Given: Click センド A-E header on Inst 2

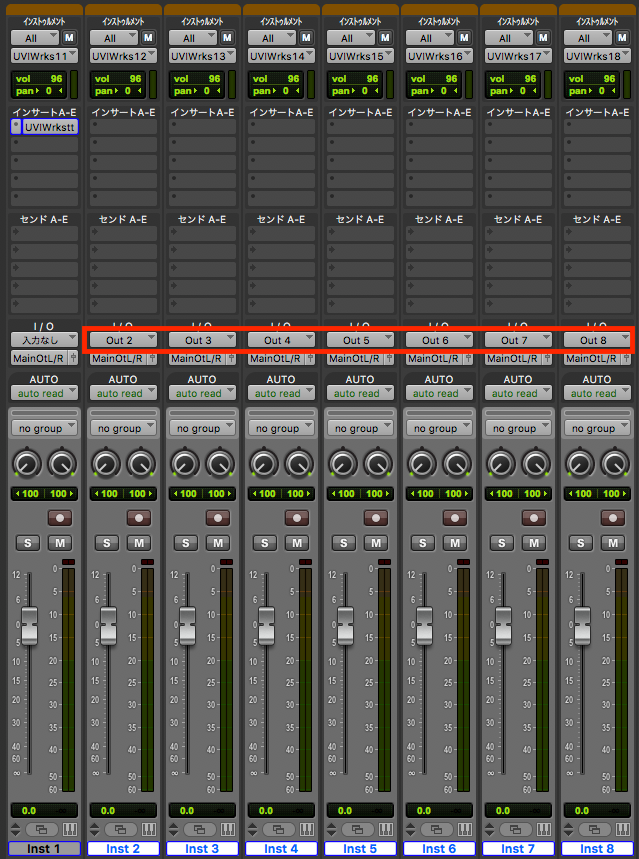Looking at the screenshot, I should 123,219.
